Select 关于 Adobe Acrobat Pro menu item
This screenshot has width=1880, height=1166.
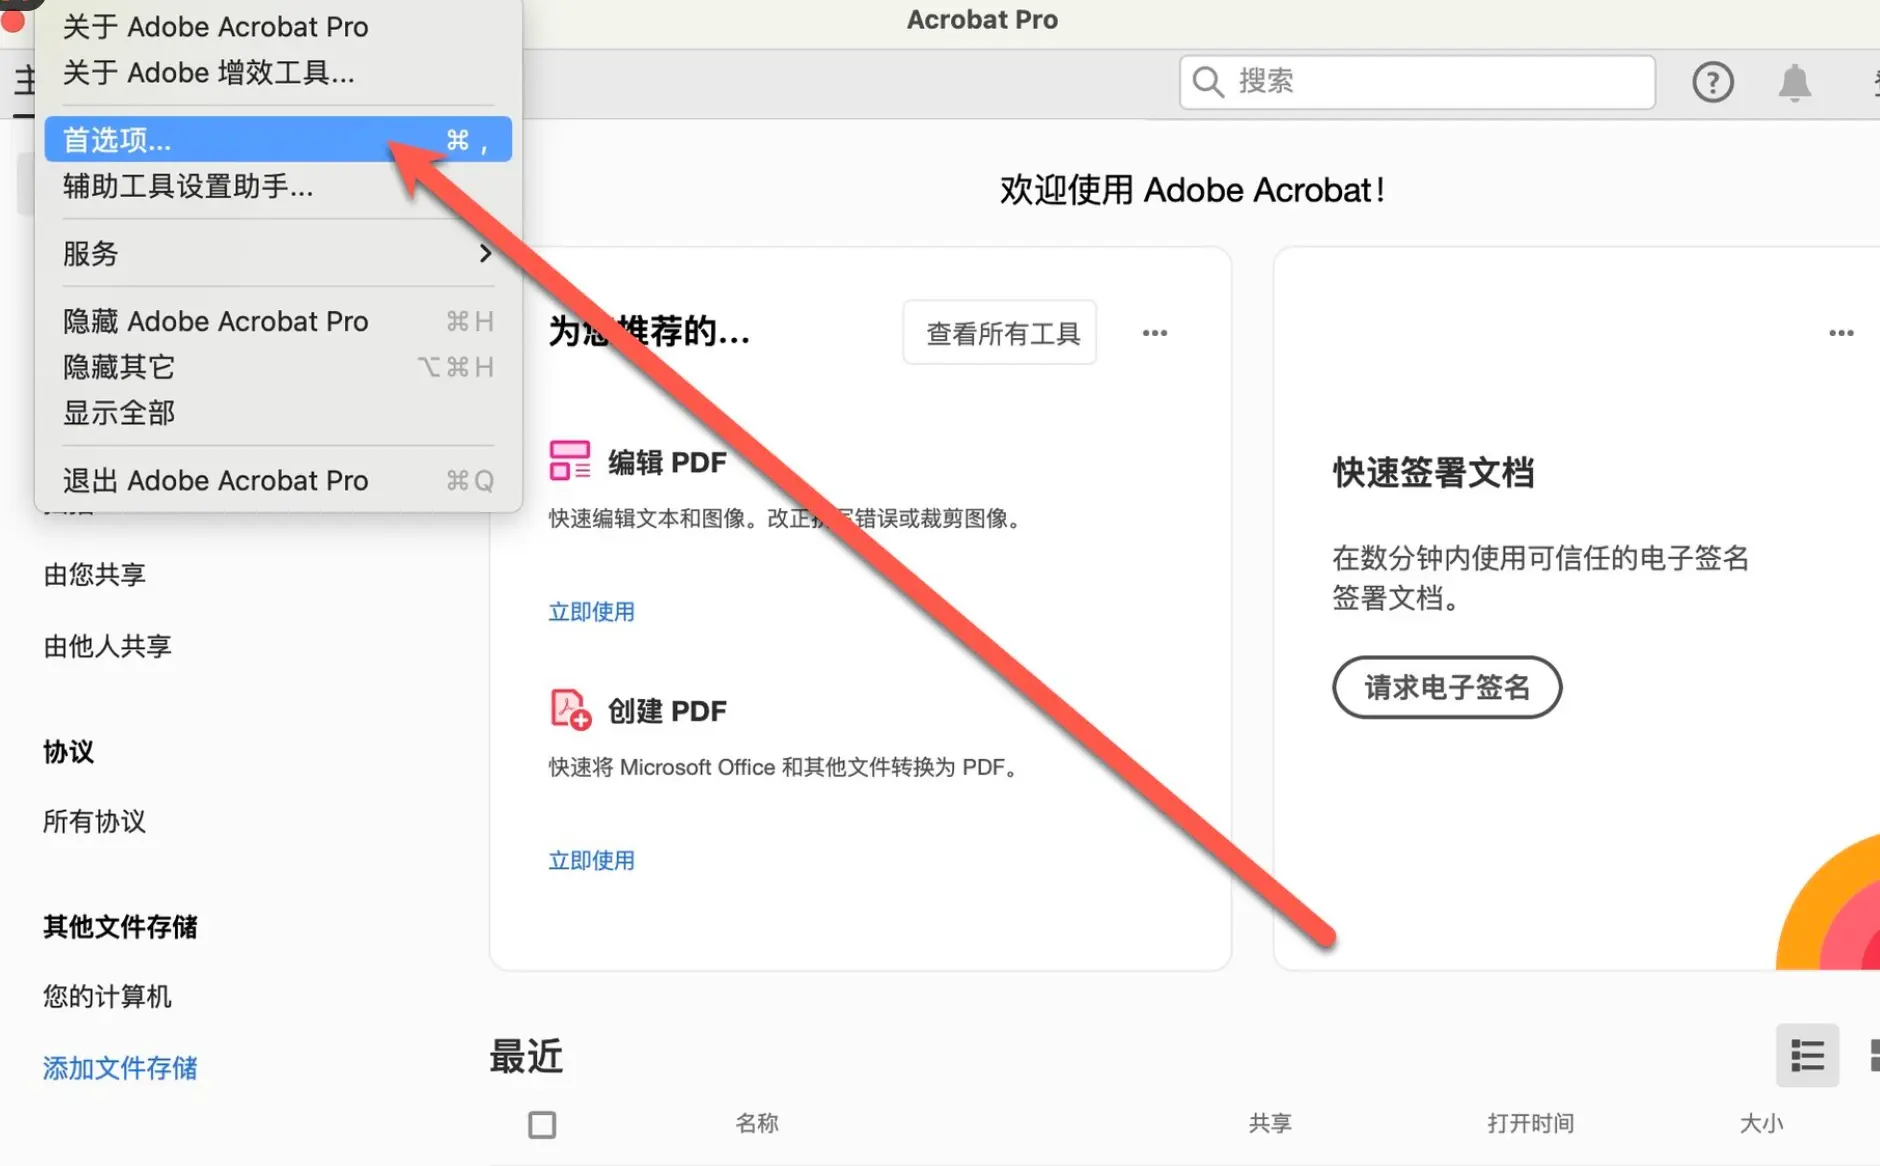216,26
